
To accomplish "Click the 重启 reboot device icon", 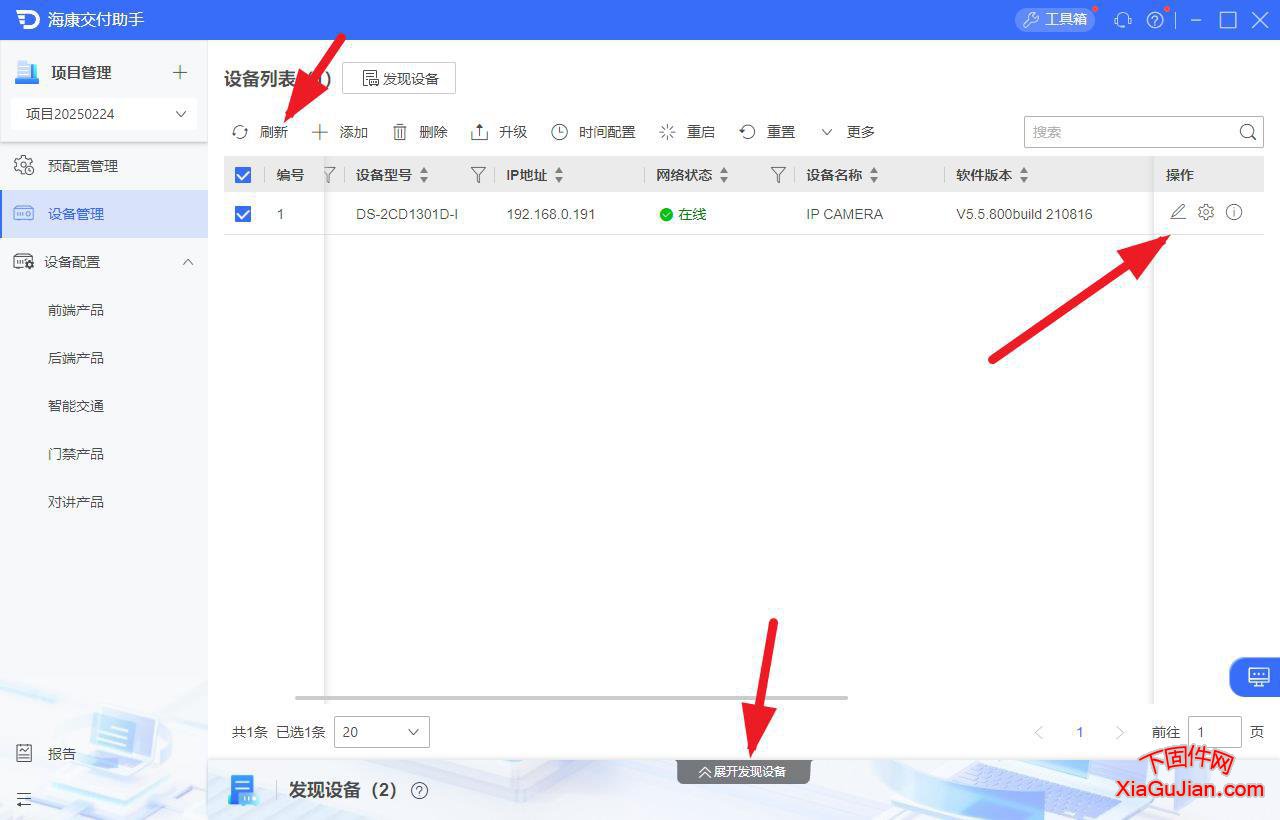I will click(x=667, y=131).
